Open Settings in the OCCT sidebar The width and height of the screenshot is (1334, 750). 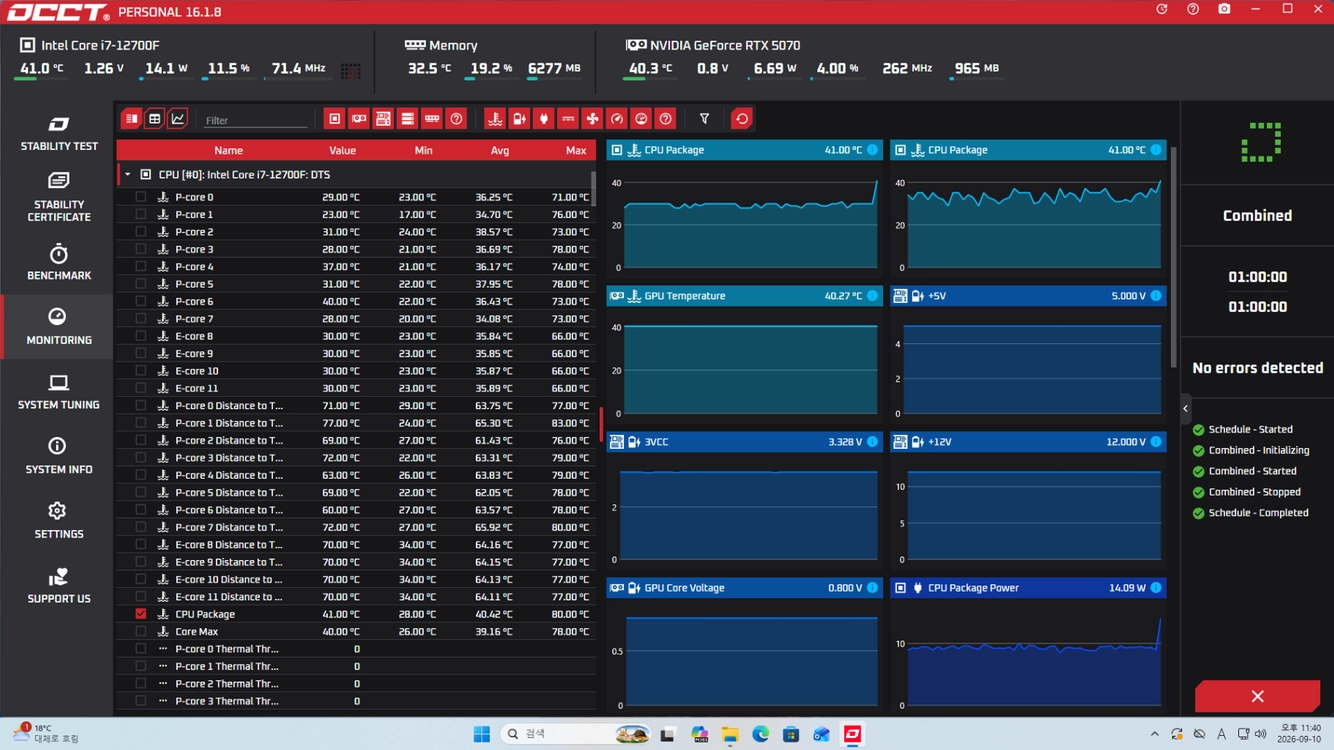point(59,521)
